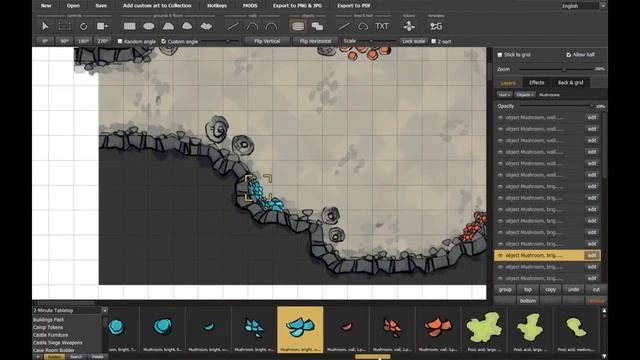The image size is (640, 360).
Task: Set rotation to 0 degrees
Action: tap(44, 41)
